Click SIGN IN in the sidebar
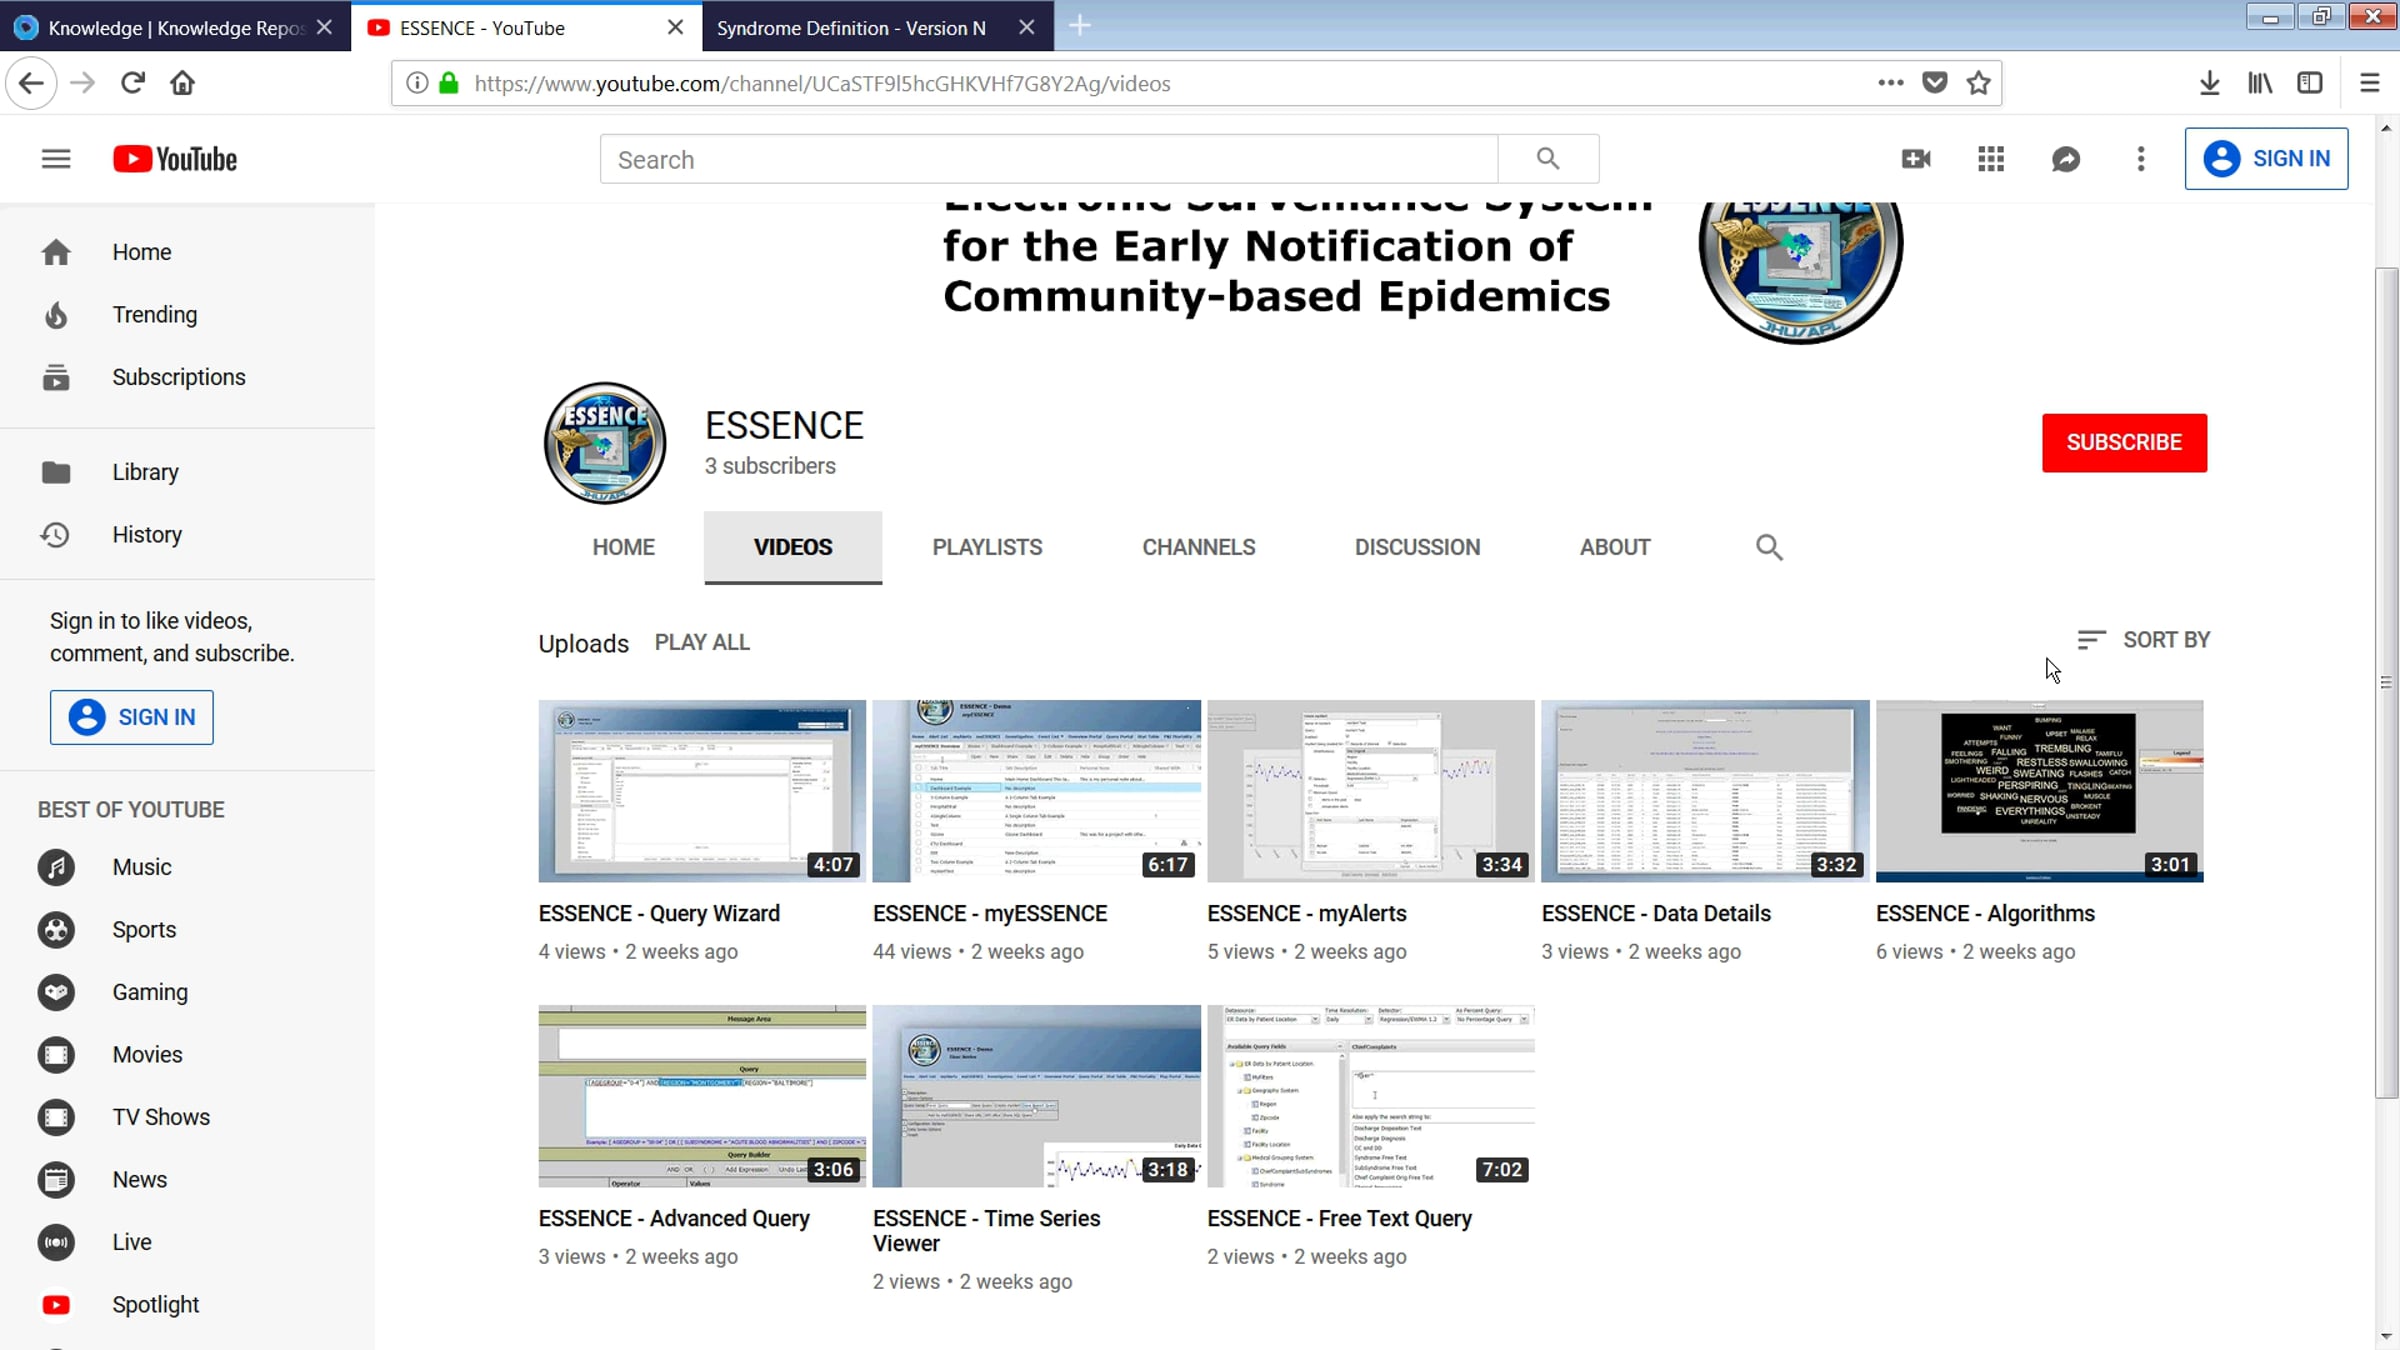The width and height of the screenshot is (2400, 1350). point(132,717)
